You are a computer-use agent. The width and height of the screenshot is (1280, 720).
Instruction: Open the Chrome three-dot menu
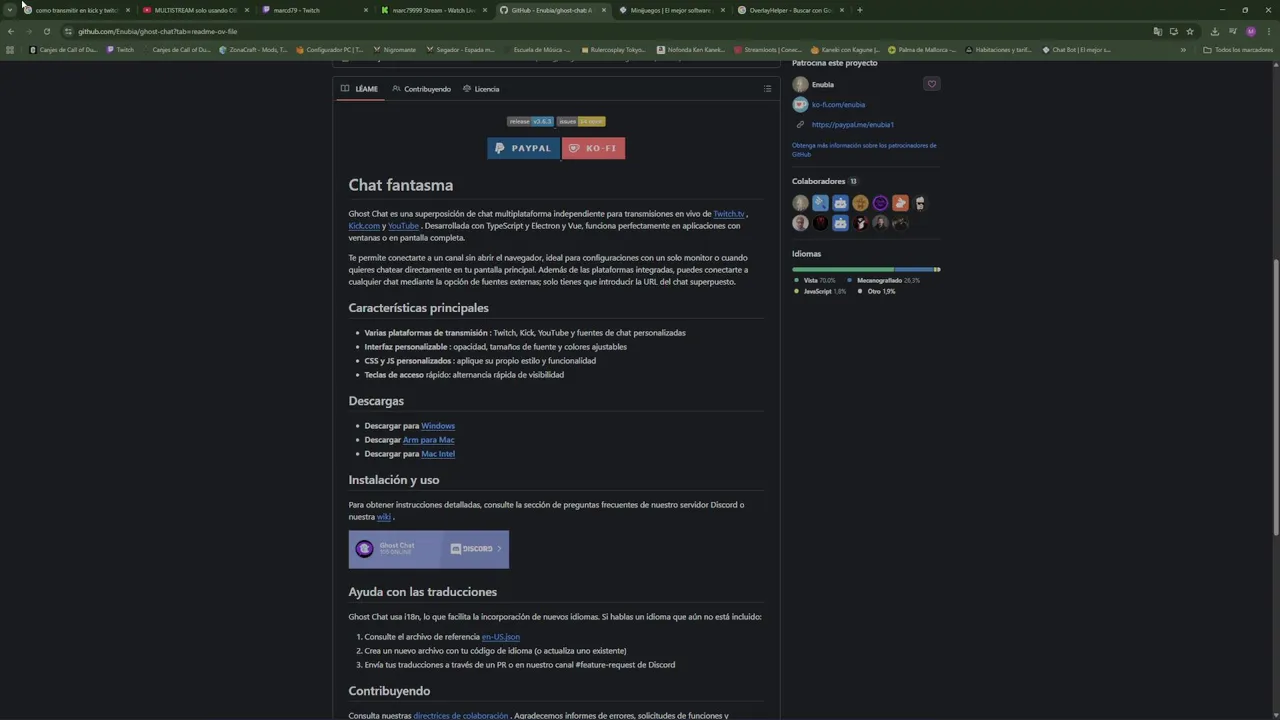(x=1268, y=31)
